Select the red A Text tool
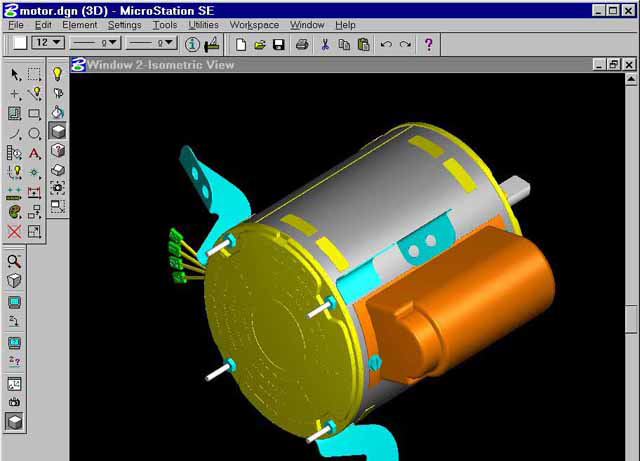The image size is (640, 461). [x=34, y=153]
